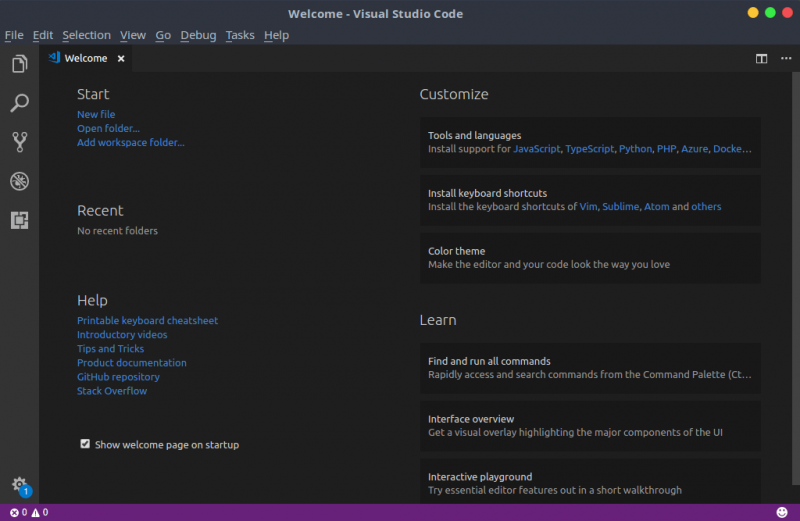This screenshot has width=800, height=521.
Task: Open Stack Overflow link
Action: 112,391
